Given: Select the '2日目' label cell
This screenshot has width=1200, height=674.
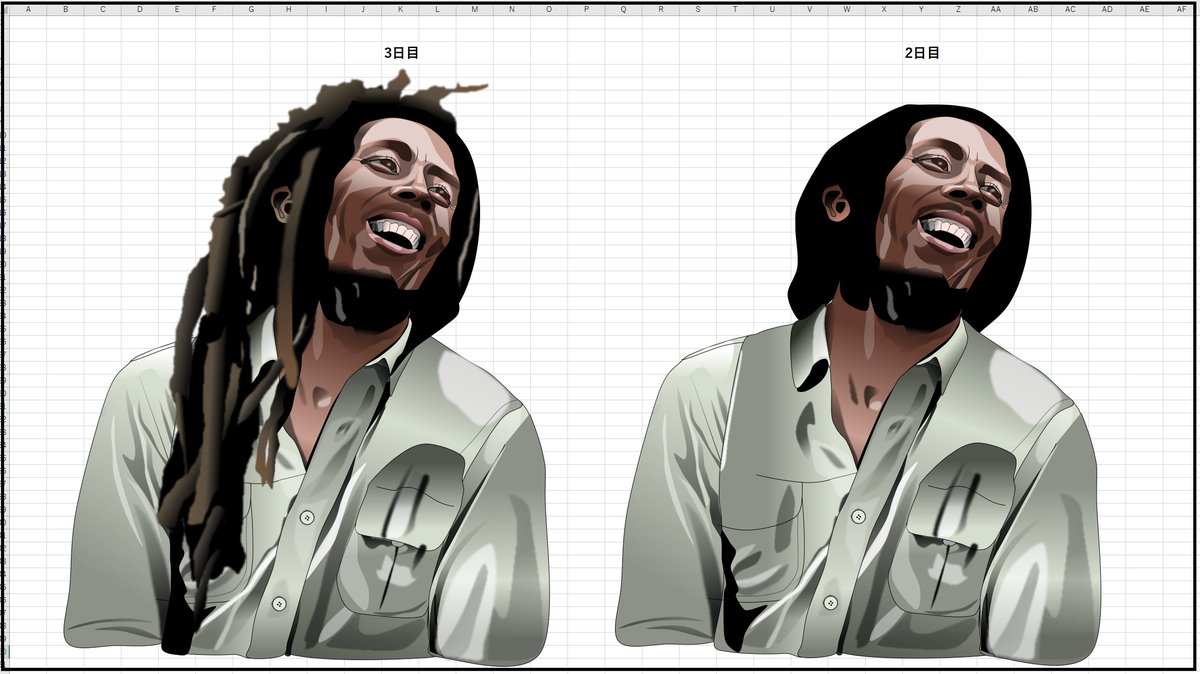Looking at the screenshot, I should pyautogui.click(x=922, y=53).
